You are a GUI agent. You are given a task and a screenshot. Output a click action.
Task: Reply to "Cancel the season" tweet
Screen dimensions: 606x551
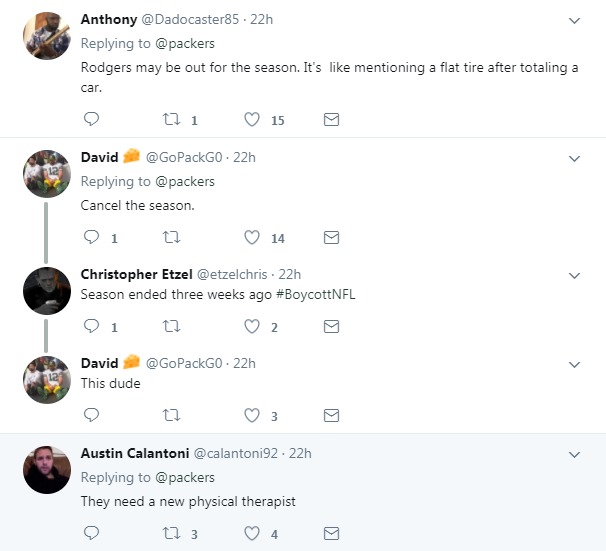click(91, 238)
